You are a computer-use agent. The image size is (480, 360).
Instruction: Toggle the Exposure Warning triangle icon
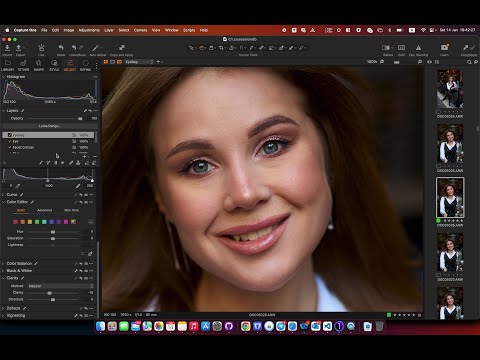pyautogui.click(x=418, y=48)
